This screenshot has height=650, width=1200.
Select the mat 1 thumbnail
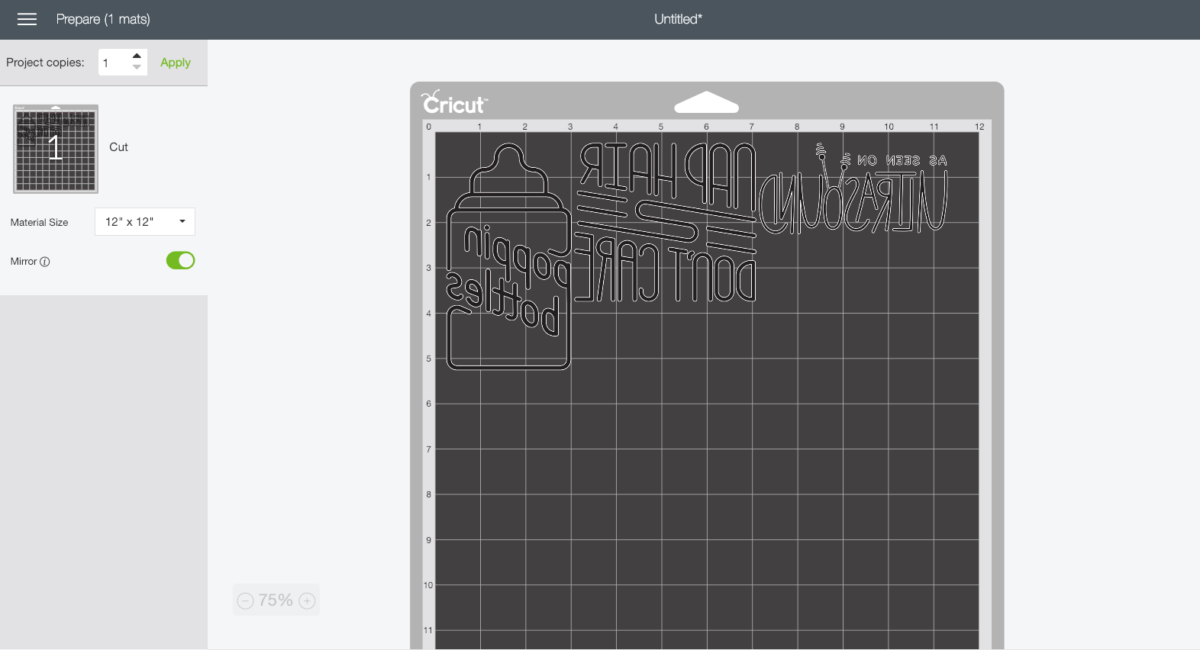[56, 149]
